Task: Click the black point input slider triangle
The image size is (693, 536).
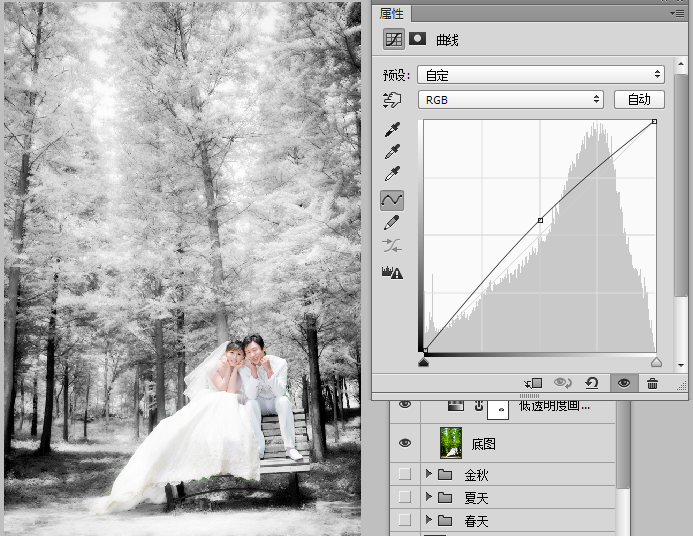Action: (423, 362)
